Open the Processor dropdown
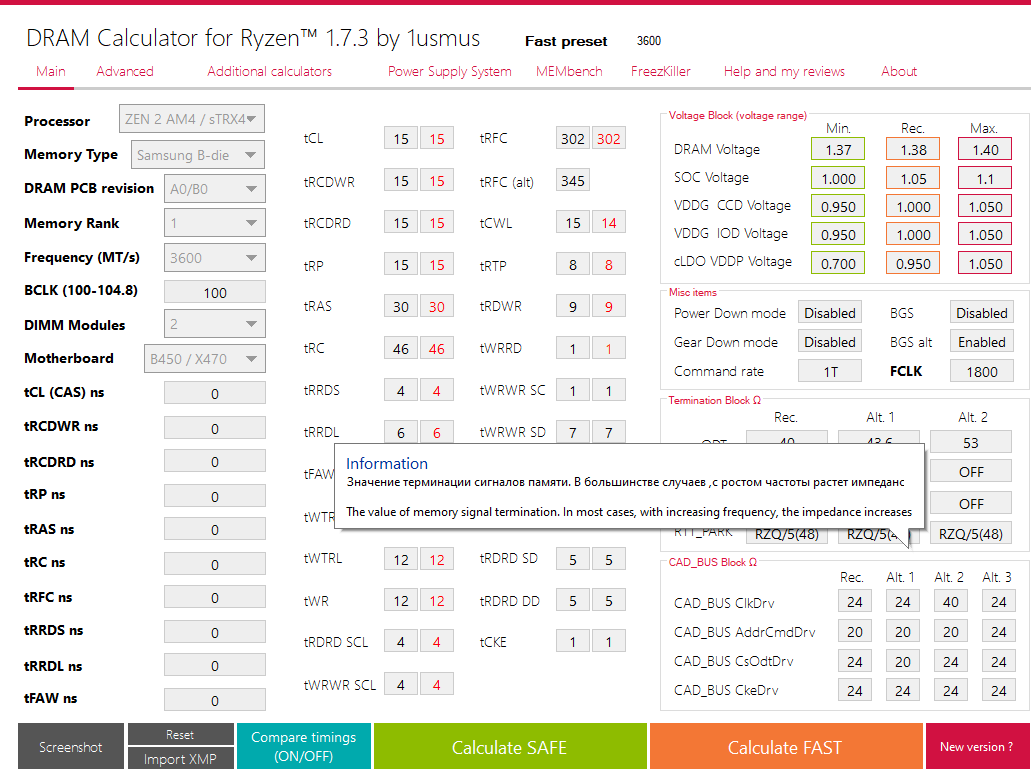This screenshot has height=770, width=1031. (x=191, y=119)
